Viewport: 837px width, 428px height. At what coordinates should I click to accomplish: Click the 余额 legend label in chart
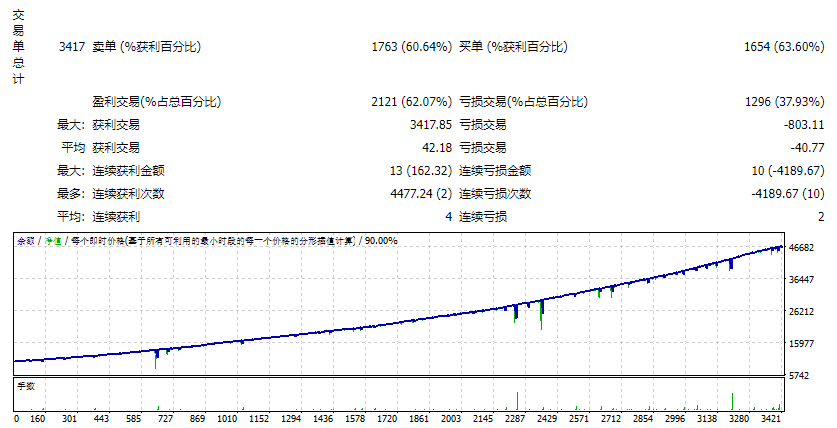click(26, 241)
